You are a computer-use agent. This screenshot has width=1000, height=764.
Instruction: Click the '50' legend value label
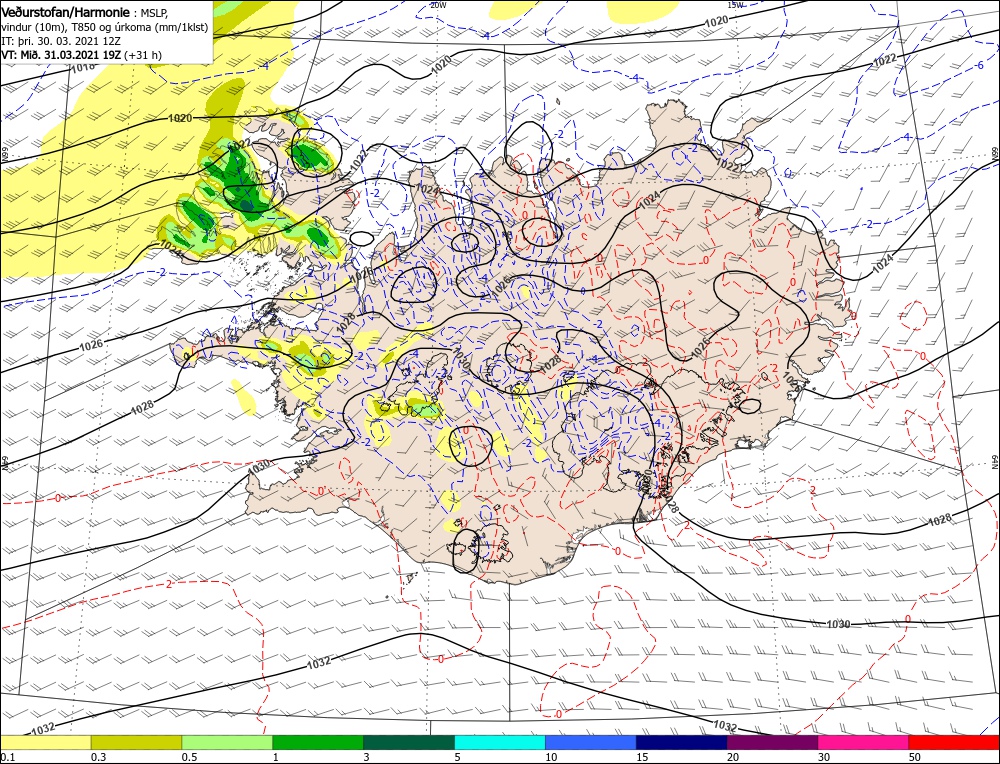(x=915, y=757)
